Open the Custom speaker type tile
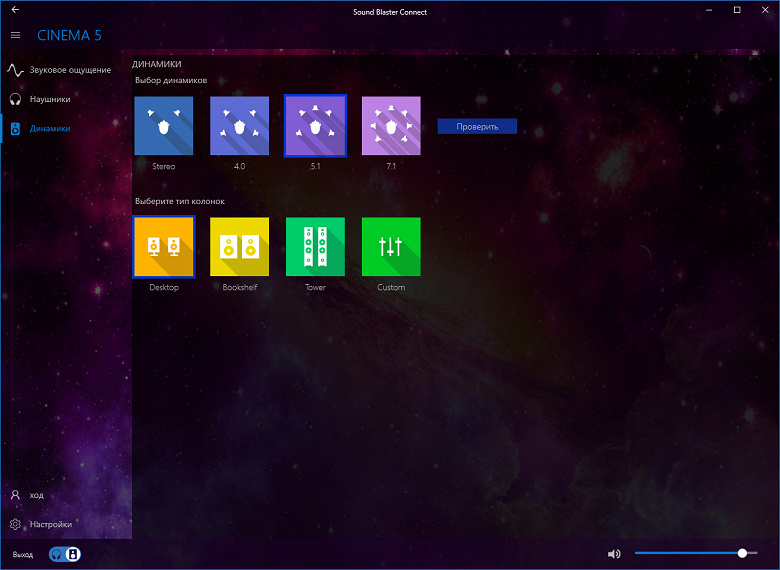 (x=391, y=247)
